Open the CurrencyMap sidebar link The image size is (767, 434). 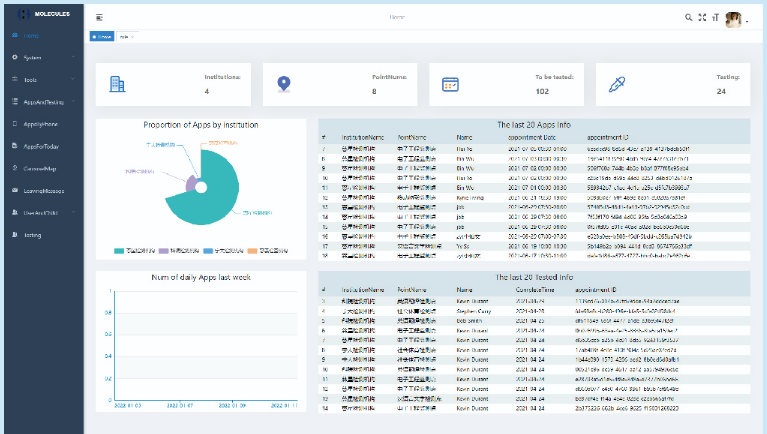tap(40, 168)
